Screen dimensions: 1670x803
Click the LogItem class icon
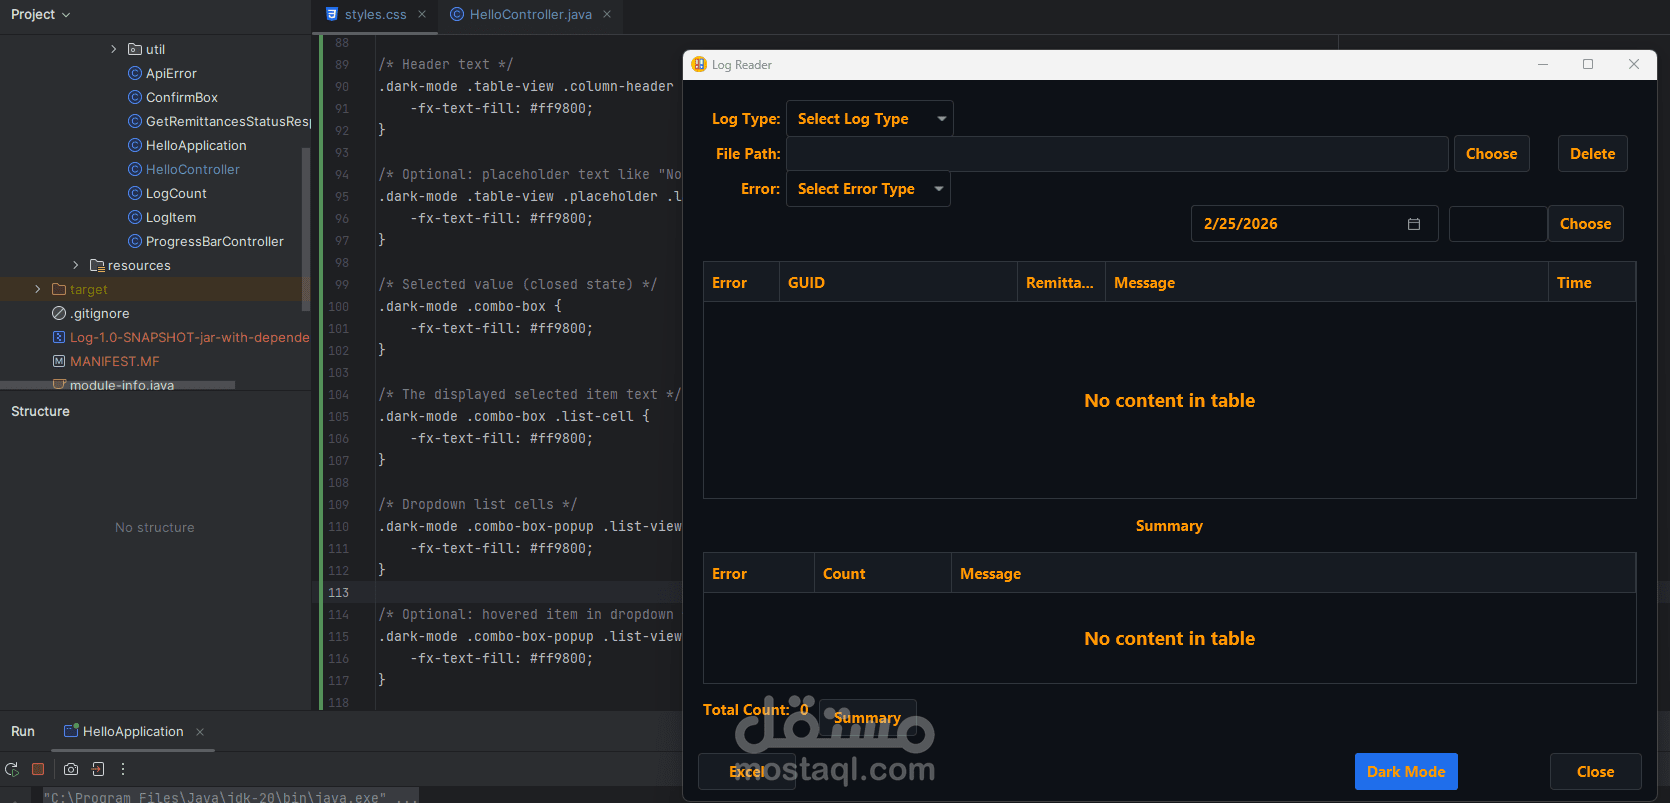pyautogui.click(x=135, y=217)
